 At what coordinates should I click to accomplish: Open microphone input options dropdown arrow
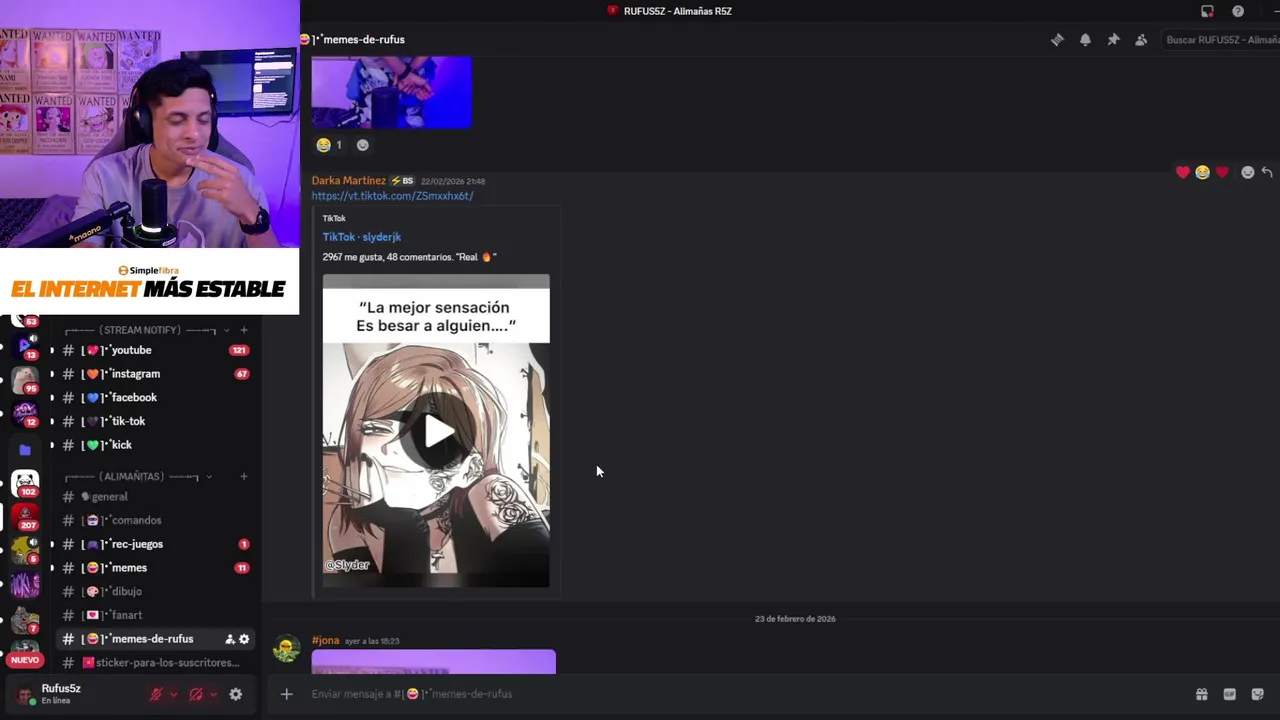tap(173, 694)
